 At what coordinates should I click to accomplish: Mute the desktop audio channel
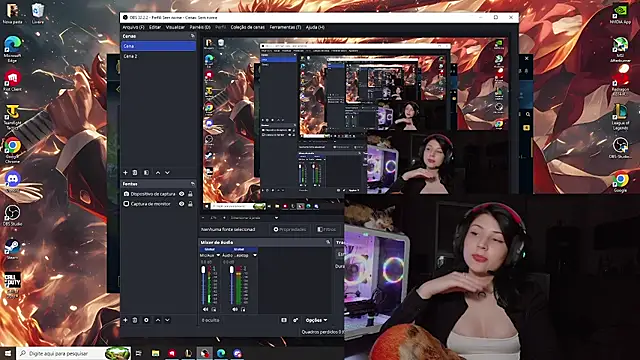coord(235,309)
